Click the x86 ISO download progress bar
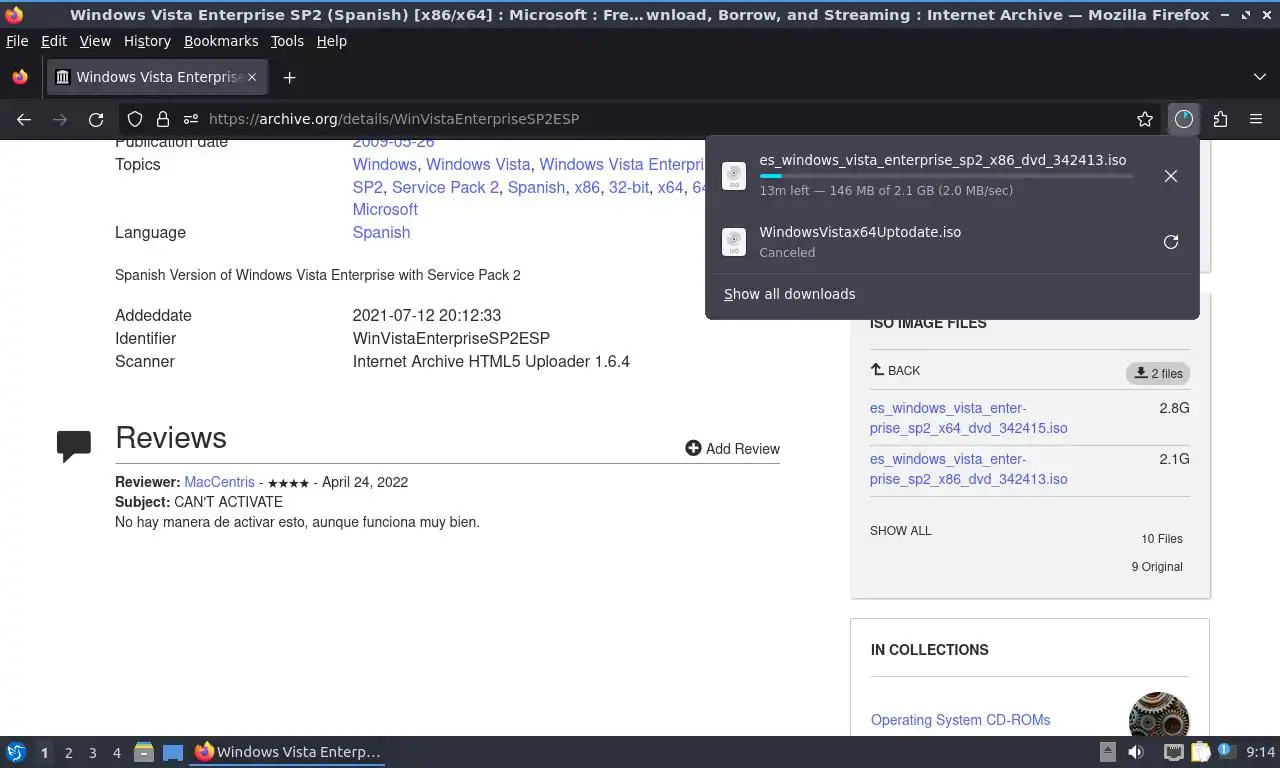This screenshot has height=768, width=1280. (x=945, y=176)
